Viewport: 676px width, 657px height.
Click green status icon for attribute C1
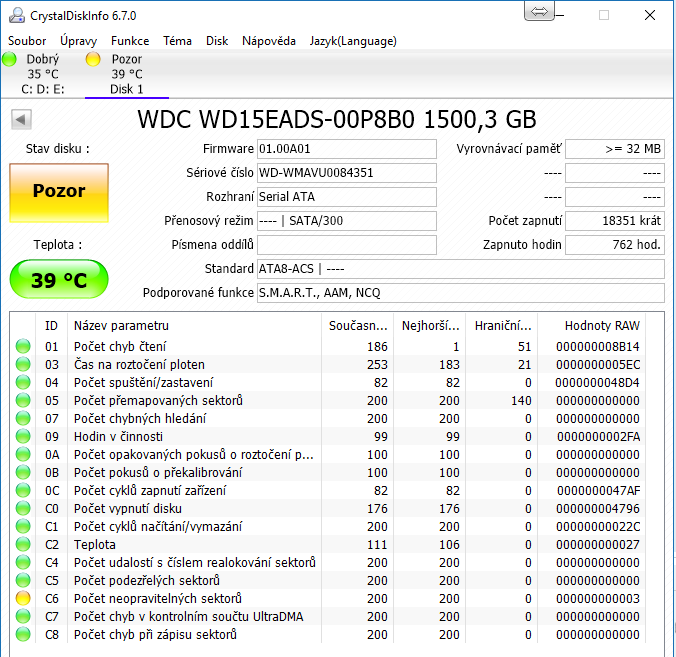pos(23,526)
